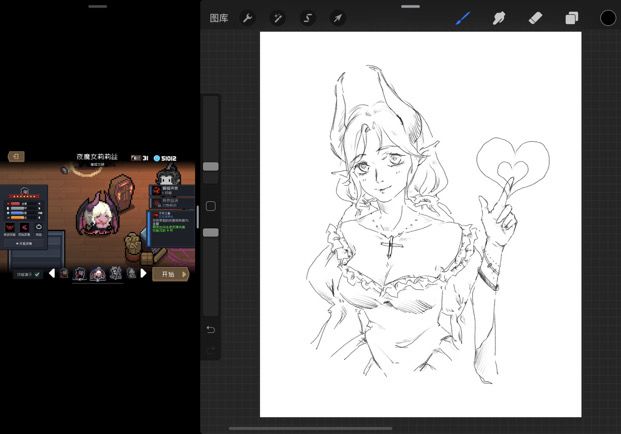Open the black color picker circle
Viewport: 621px width, 434px height.
pyautogui.click(x=607, y=18)
